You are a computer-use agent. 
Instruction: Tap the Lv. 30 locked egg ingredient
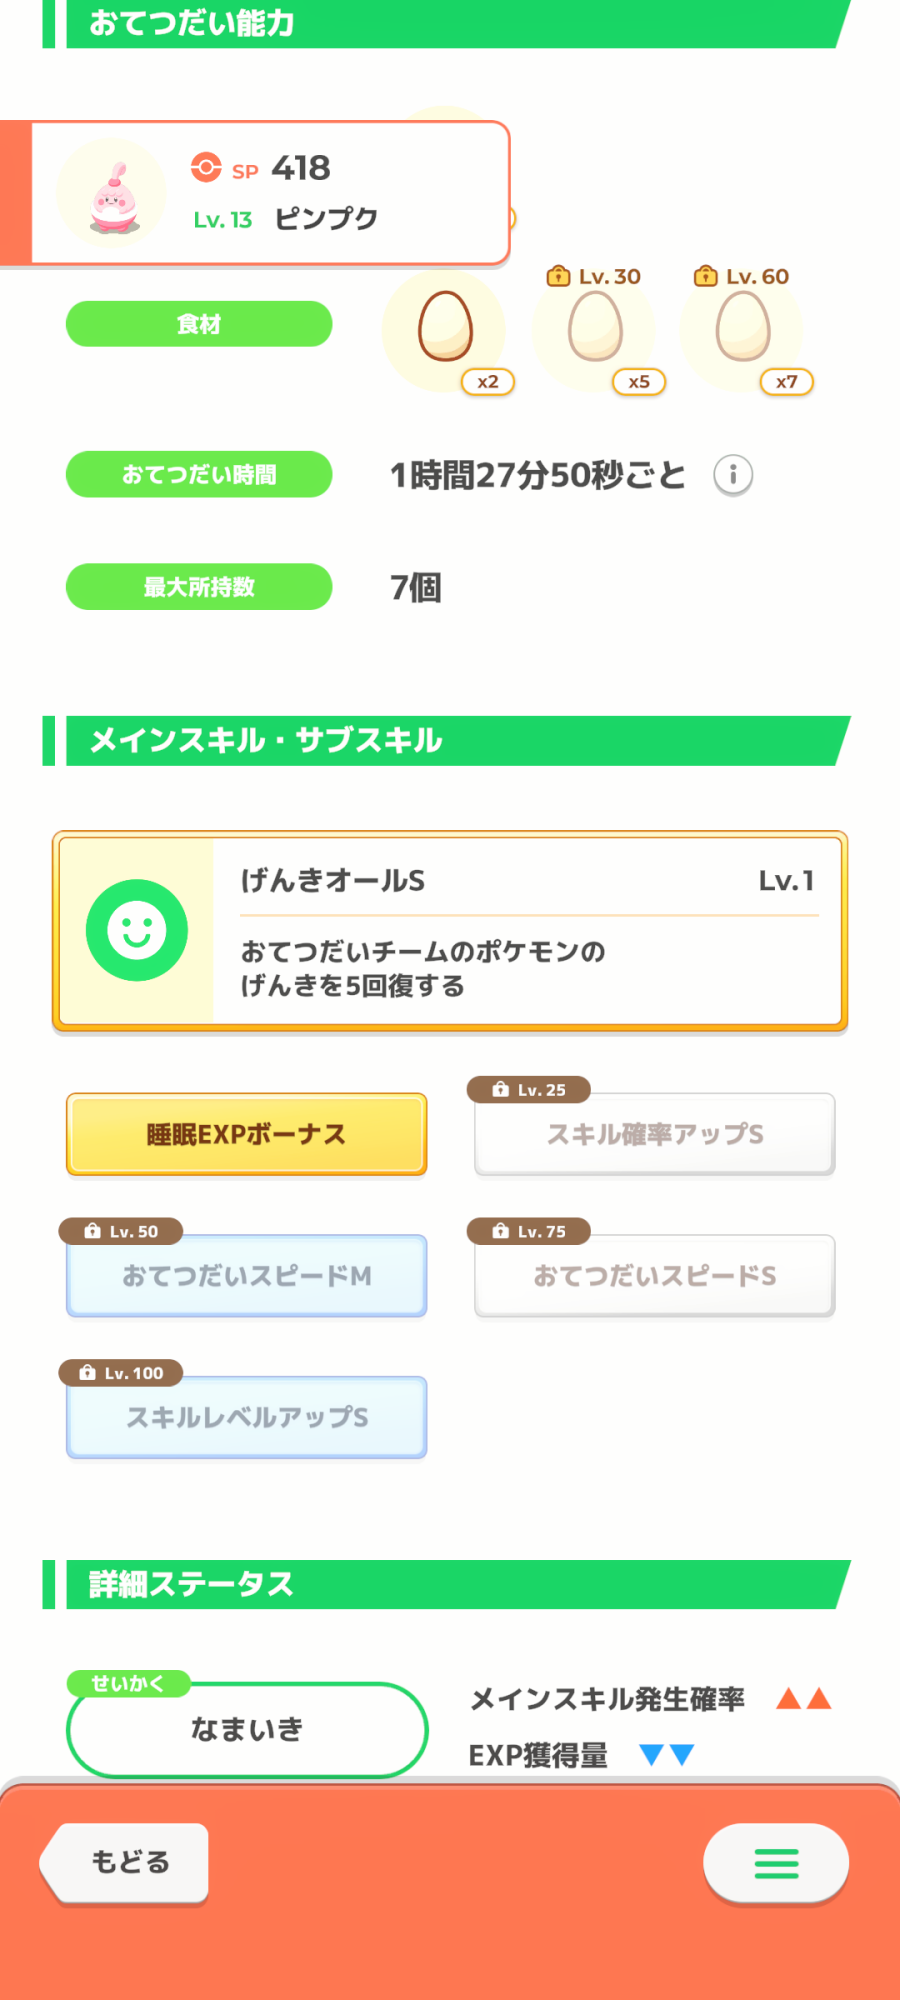click(595, 328)
